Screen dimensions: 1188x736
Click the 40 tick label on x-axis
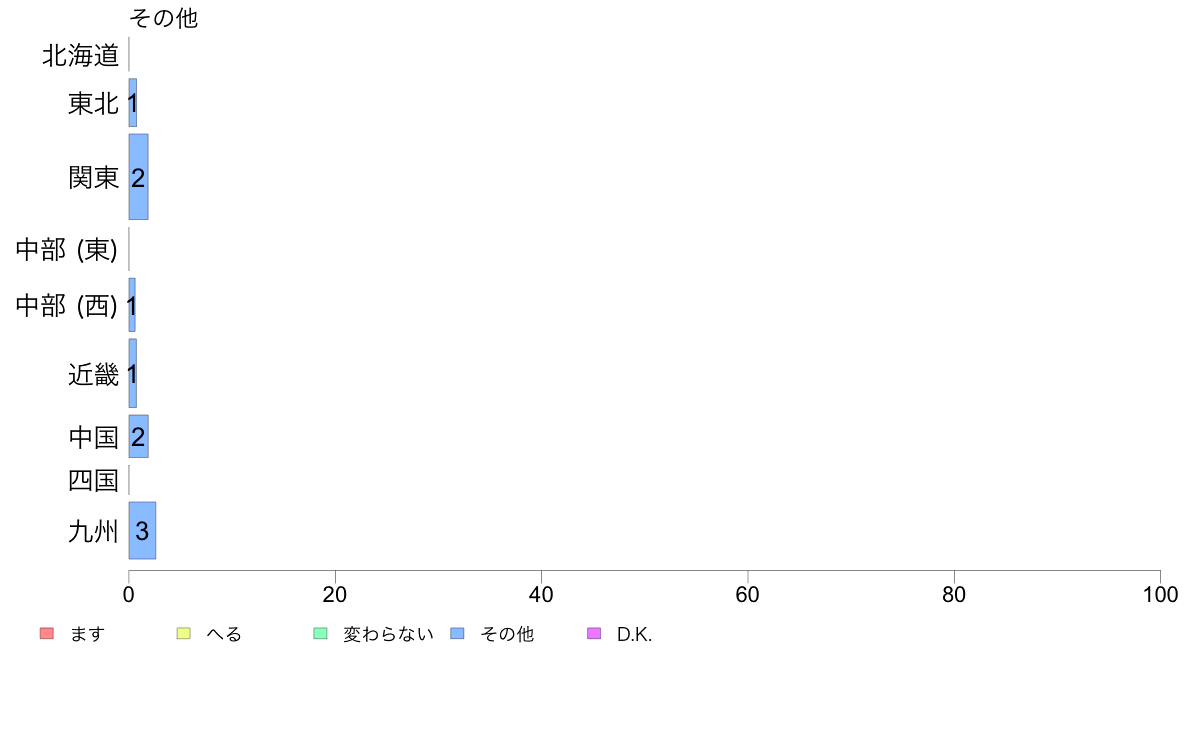pyautogui.click(x=541, y=595)
